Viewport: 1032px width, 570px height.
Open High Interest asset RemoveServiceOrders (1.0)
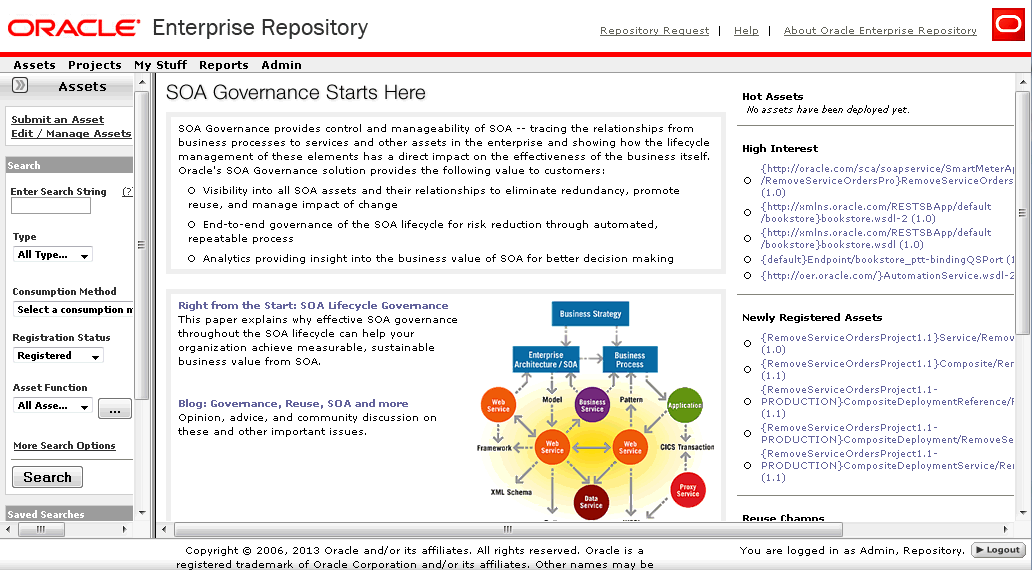pos(887,180)
